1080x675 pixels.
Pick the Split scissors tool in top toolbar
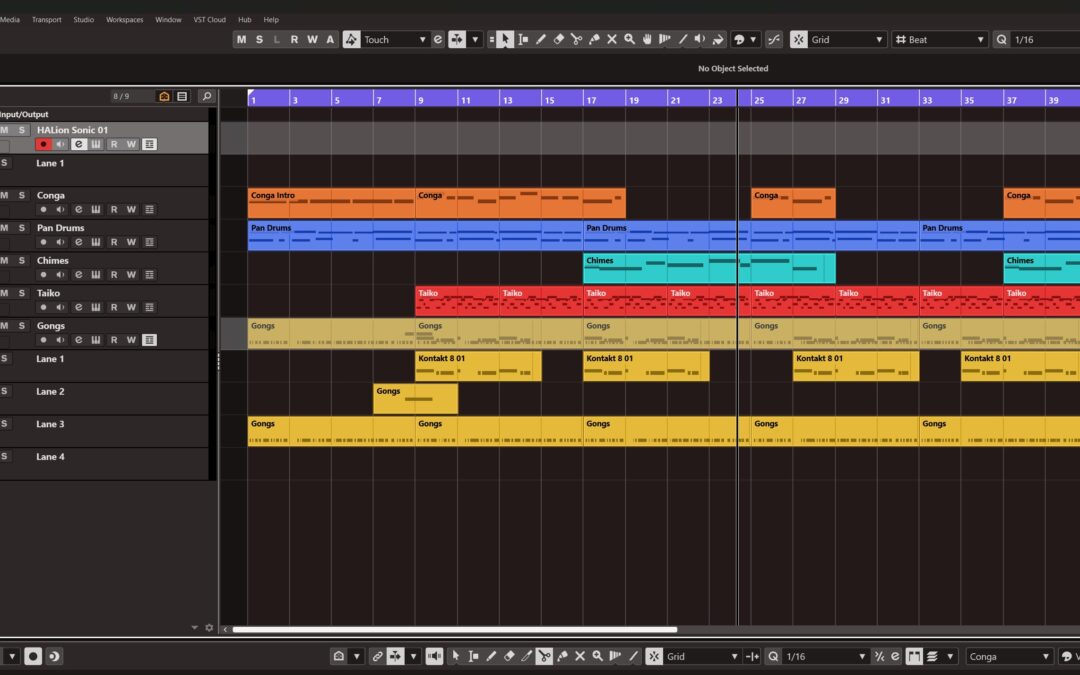click(x=576, y=40)
